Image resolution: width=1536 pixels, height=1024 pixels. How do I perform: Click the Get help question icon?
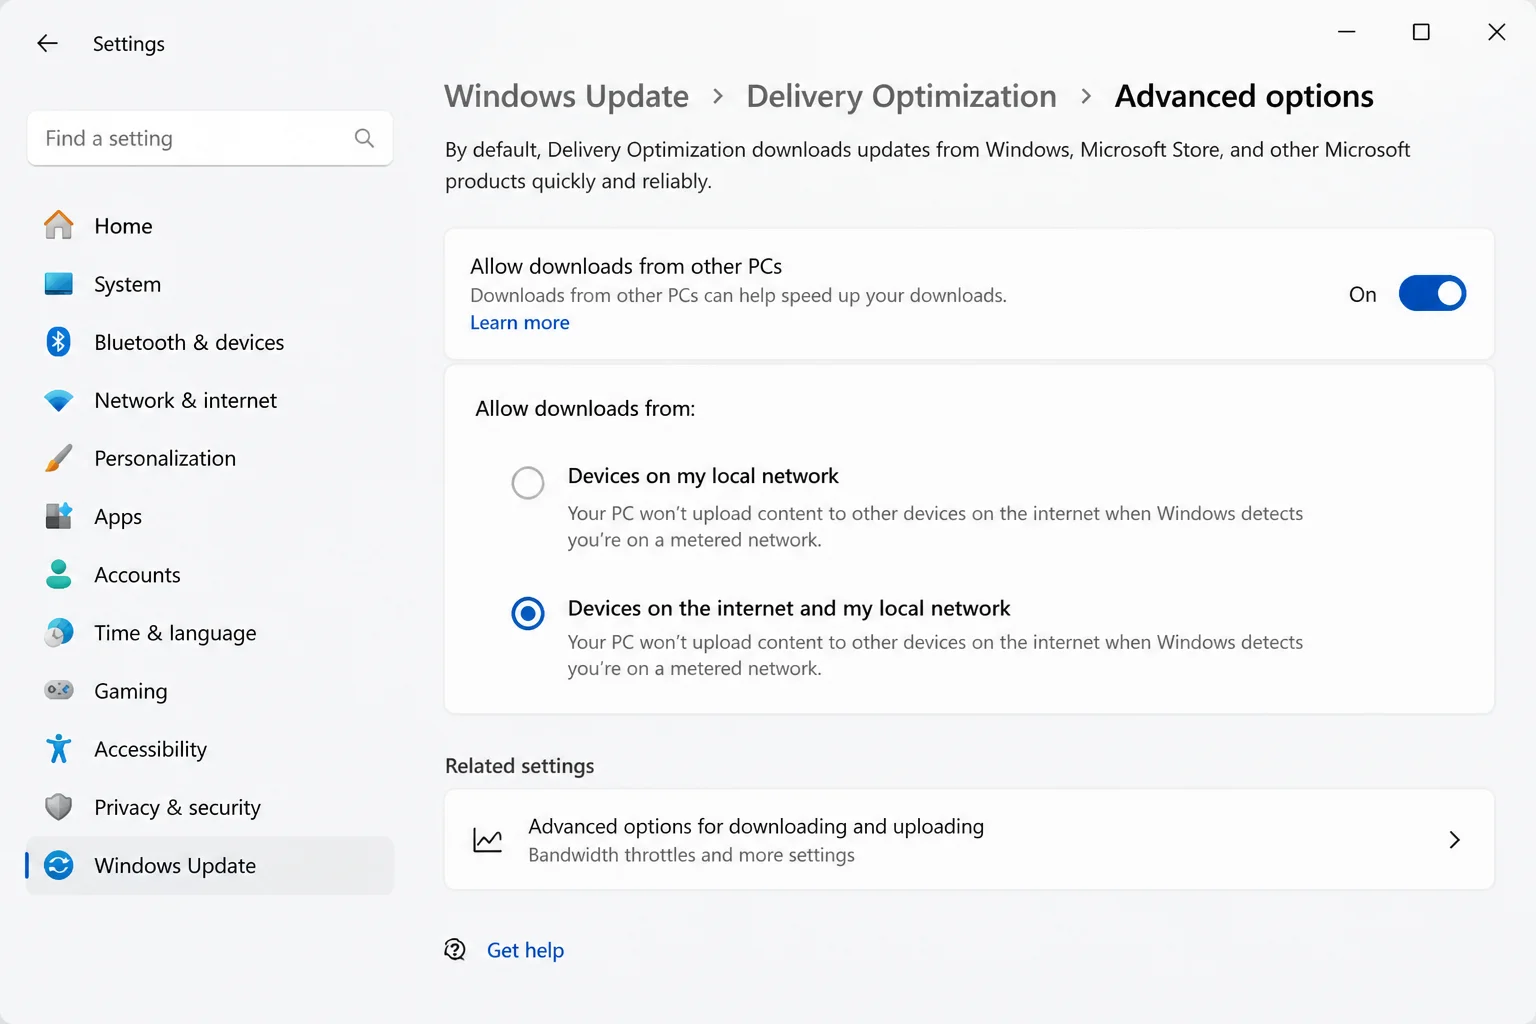(455, 950)
